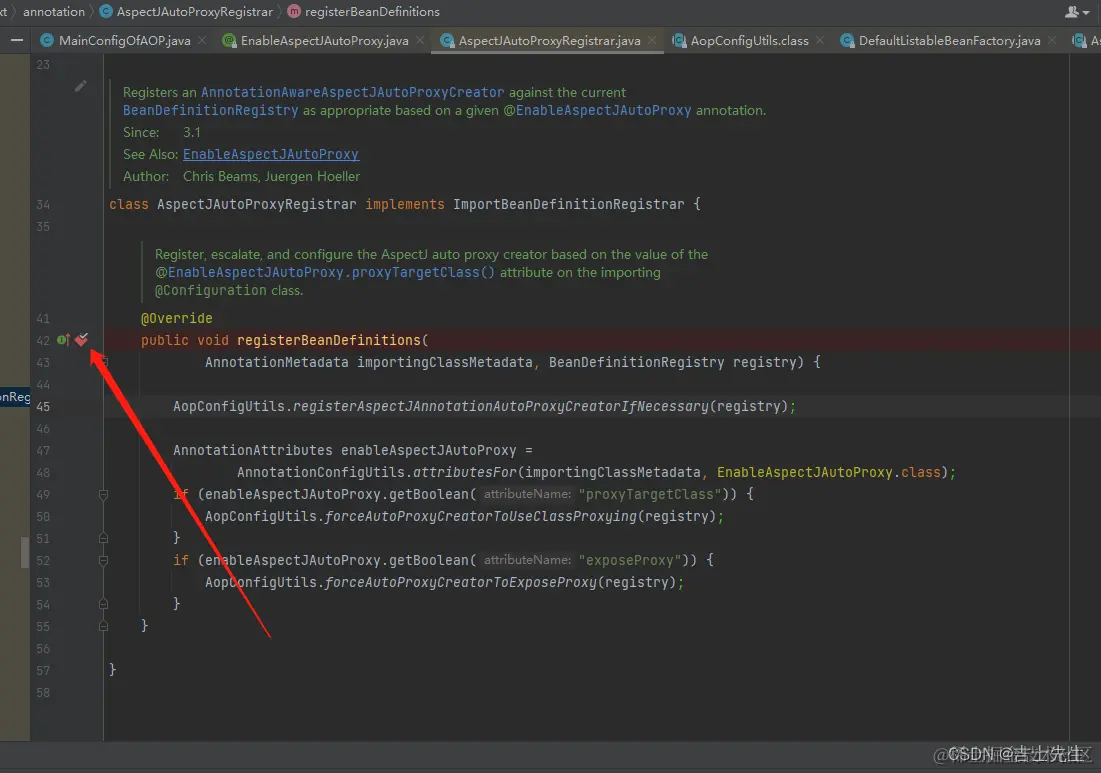This screenshot has width=1101, height=773.
Task: Click ImportBeanDefinitionRegistrar in class declaration
Action: [569, 204]
